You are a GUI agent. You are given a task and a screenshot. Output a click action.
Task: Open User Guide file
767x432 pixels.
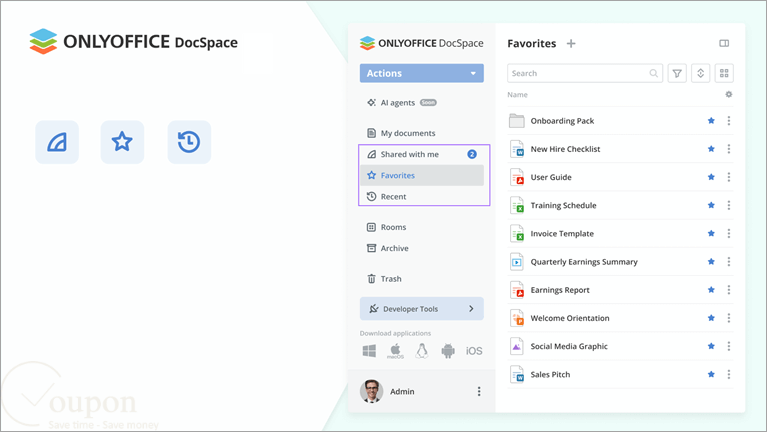coord(551,177)
